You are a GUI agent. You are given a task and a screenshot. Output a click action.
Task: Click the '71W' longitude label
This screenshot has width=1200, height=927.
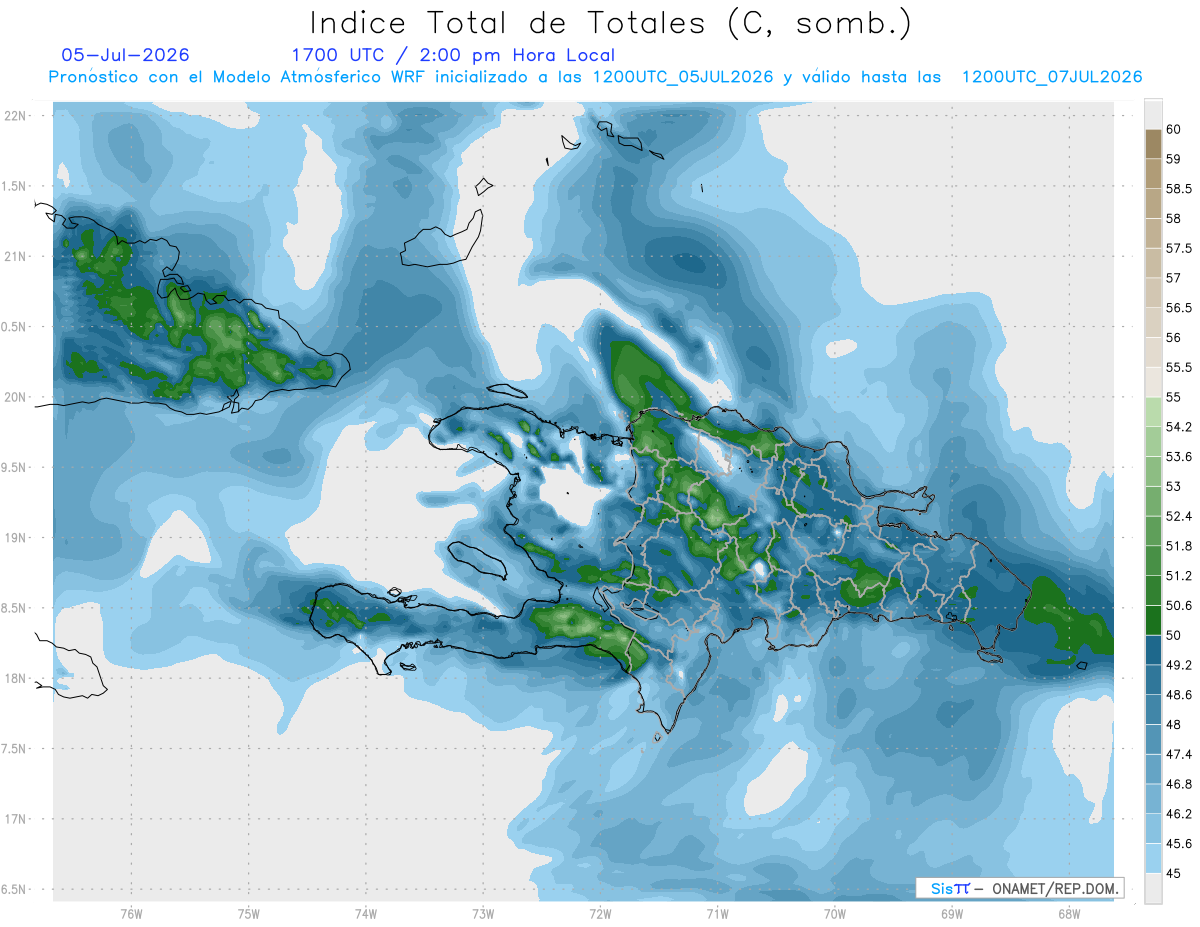(717, 914)
